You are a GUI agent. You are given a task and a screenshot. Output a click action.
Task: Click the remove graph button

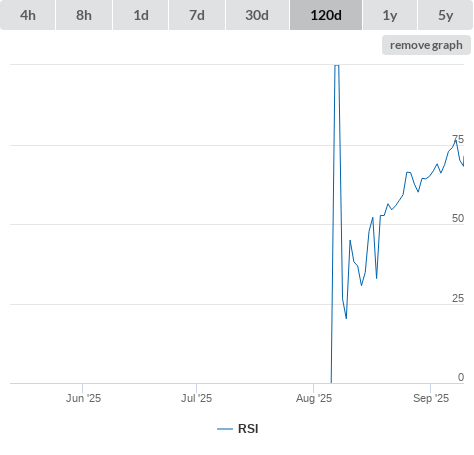426,45
